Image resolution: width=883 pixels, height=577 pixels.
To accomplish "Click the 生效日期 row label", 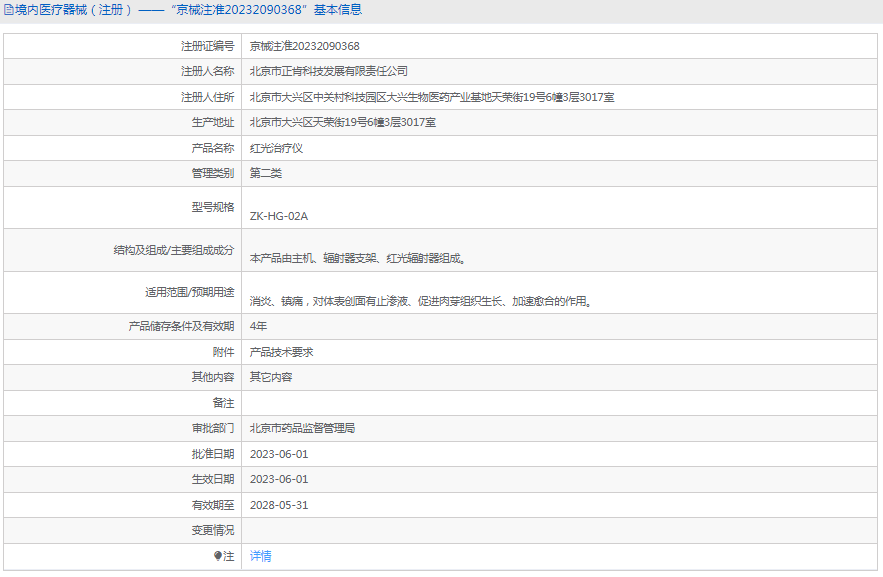I will tap(213, 479).
